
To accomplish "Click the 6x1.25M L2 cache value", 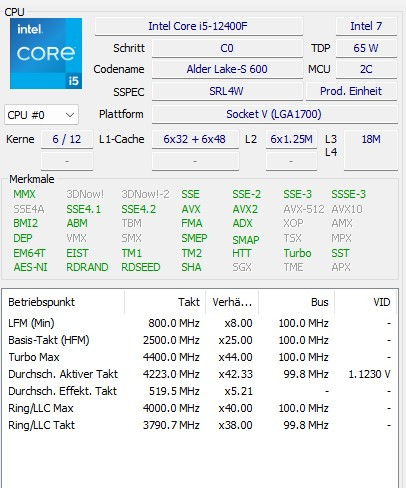I will [x=291, y=139].
